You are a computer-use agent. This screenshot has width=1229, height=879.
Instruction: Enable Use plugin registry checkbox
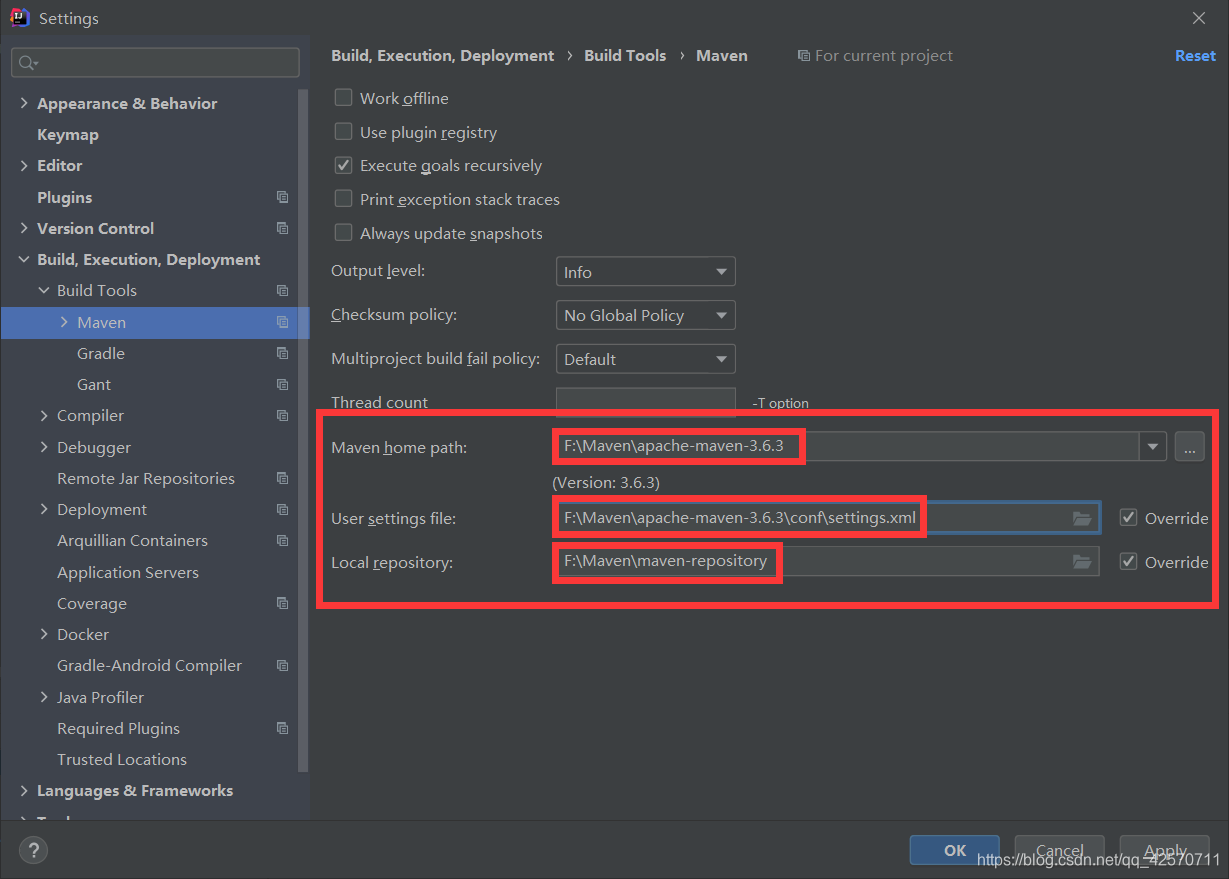tap(343, 132)
